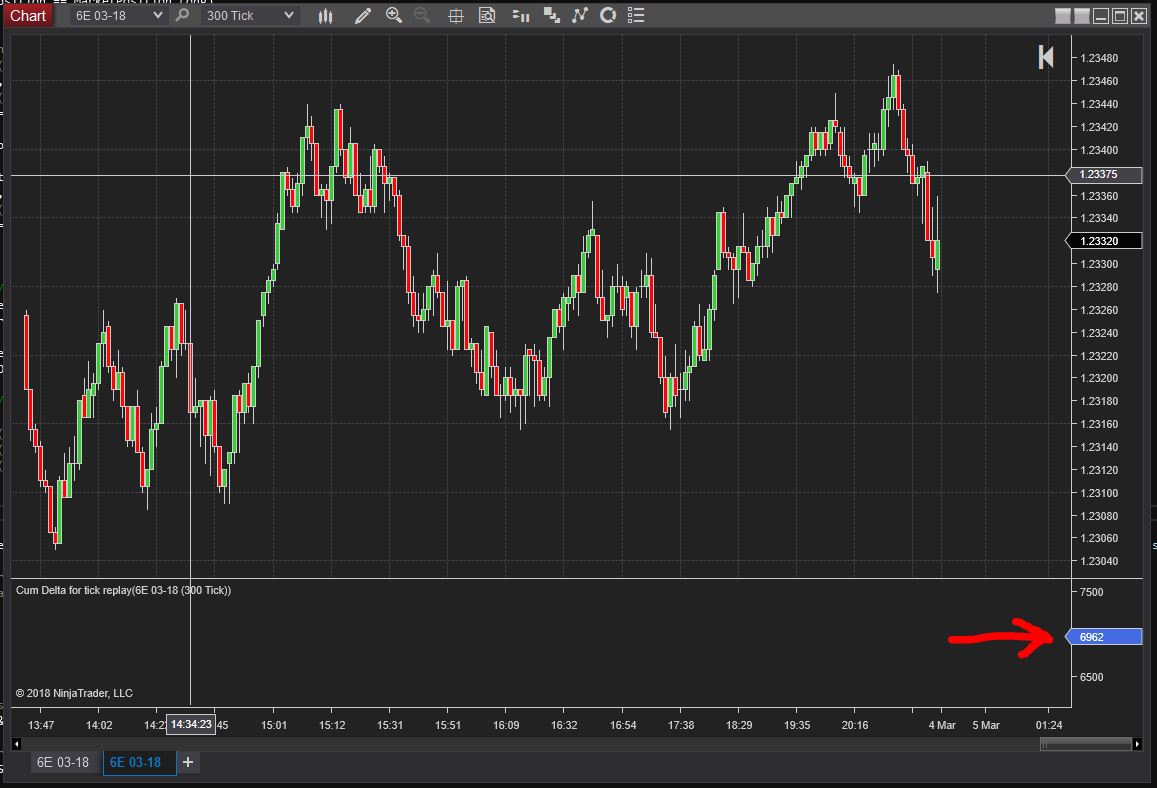Click the first gray instrument link square
1157x788 pixels.
click(1063, 16)
